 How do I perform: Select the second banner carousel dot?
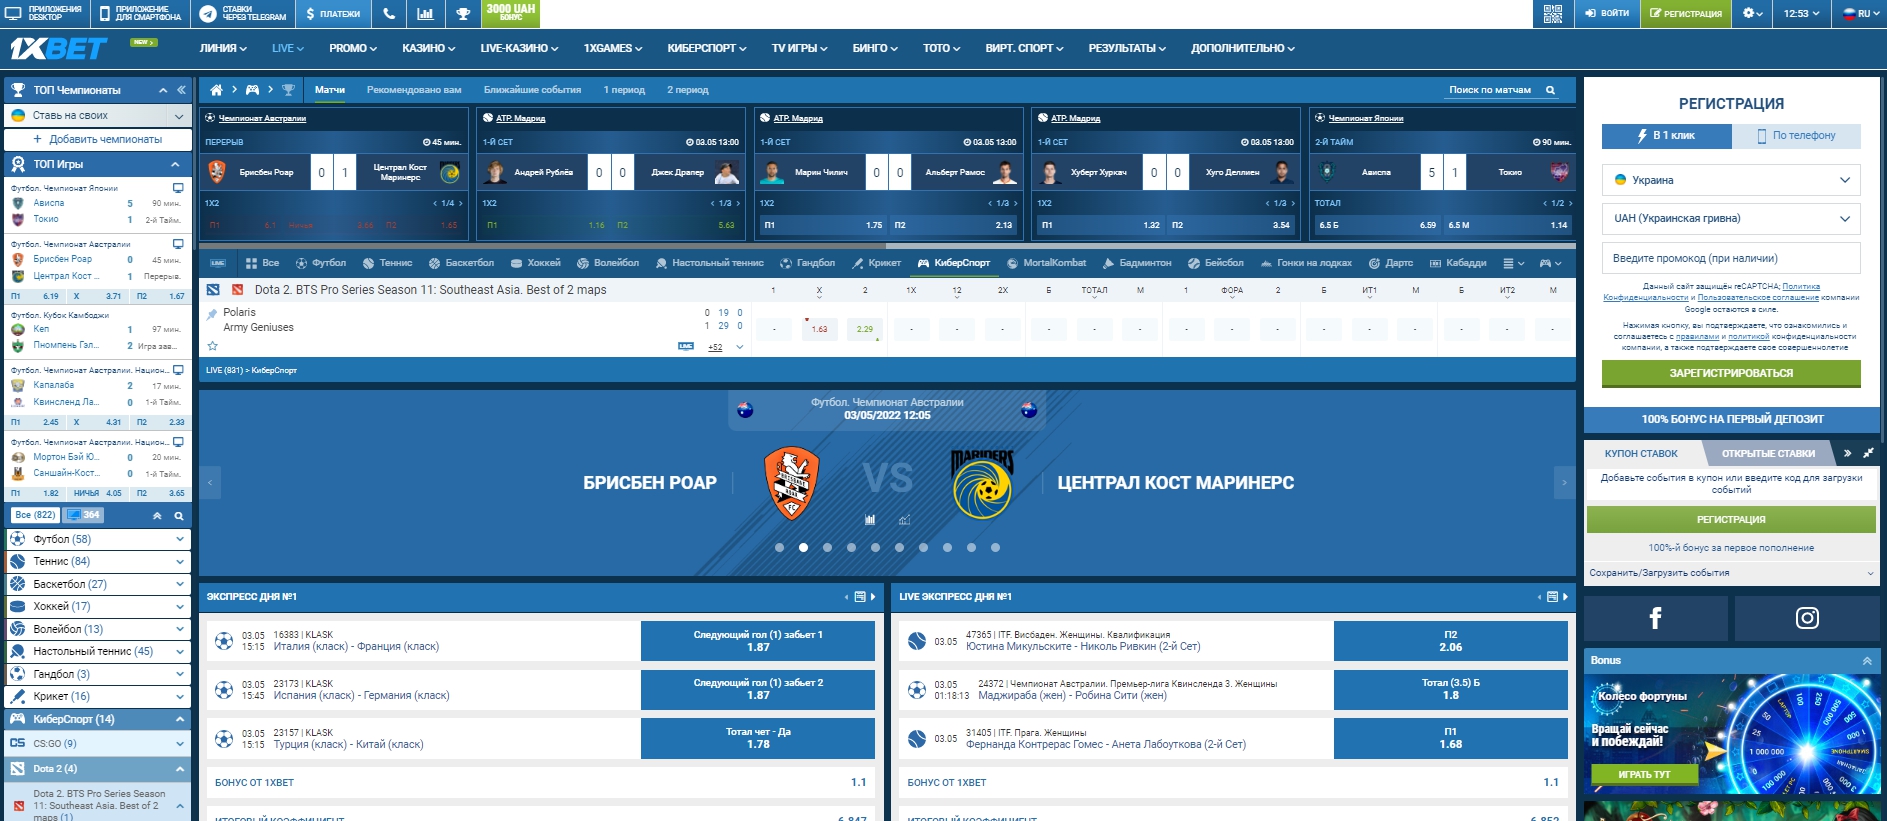point(803,548)
